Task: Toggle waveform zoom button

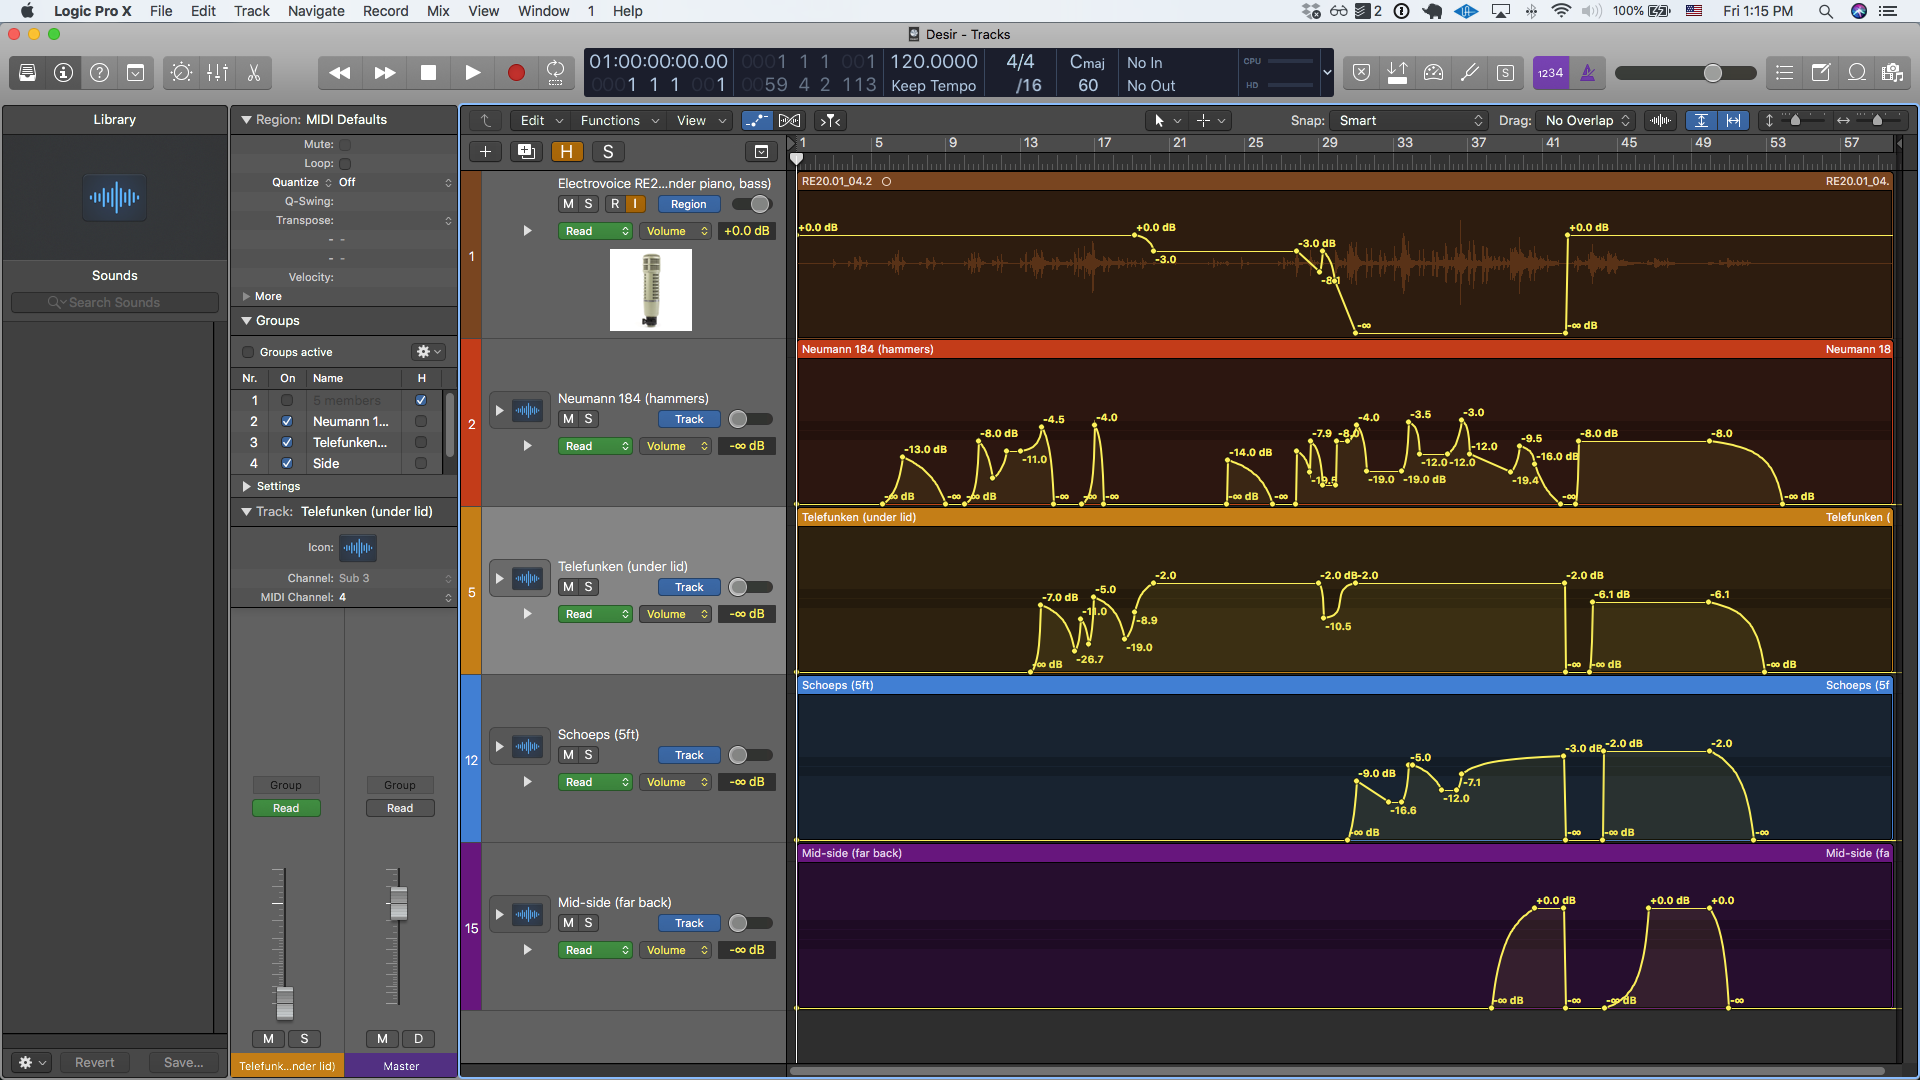Action: (x=1661, y=121)
